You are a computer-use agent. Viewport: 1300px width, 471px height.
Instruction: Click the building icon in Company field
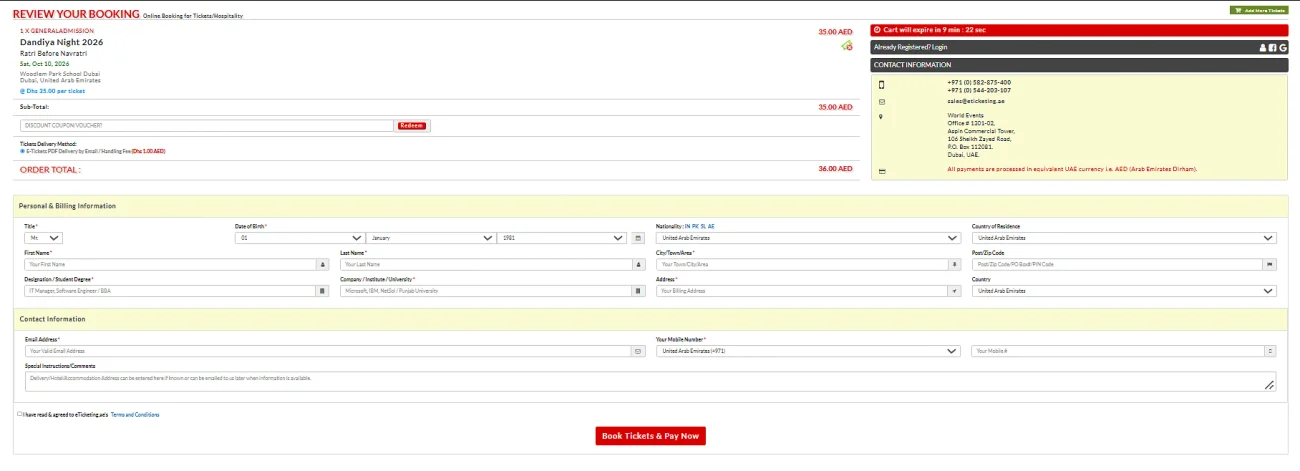[x=639, y=291]
